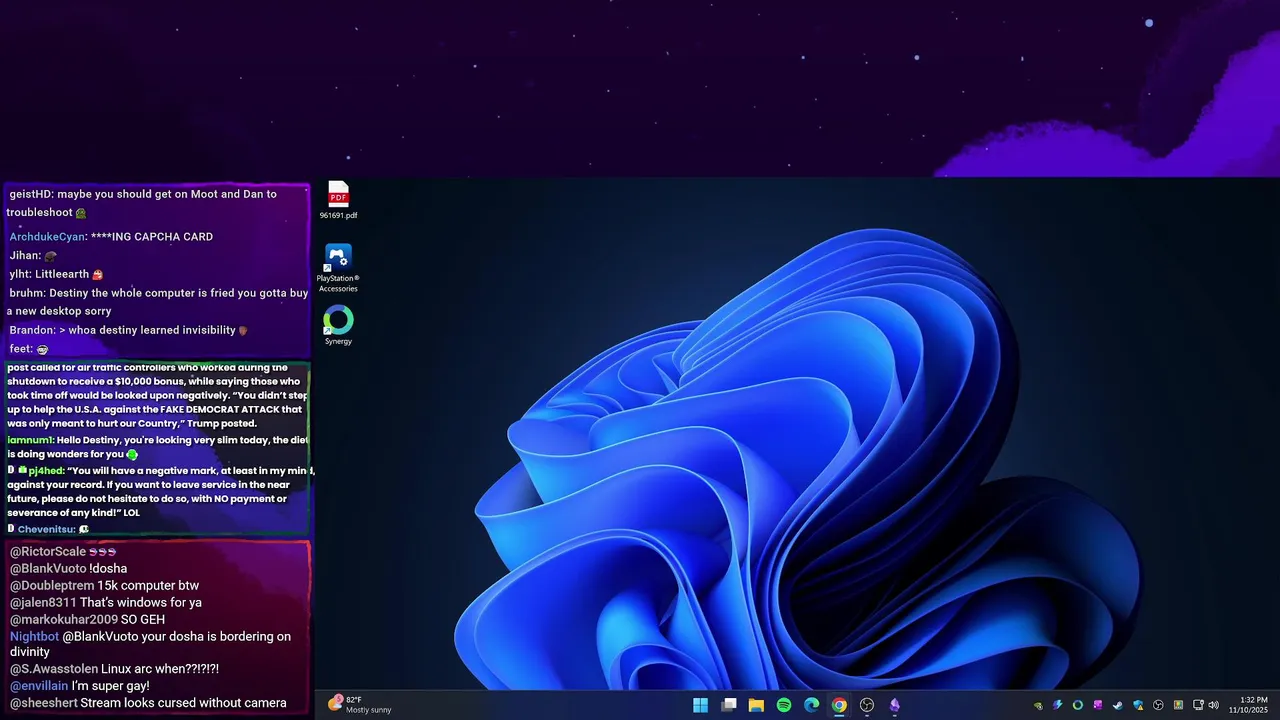
Task: Click the username Brandon in chat
Action: [32, 330]
